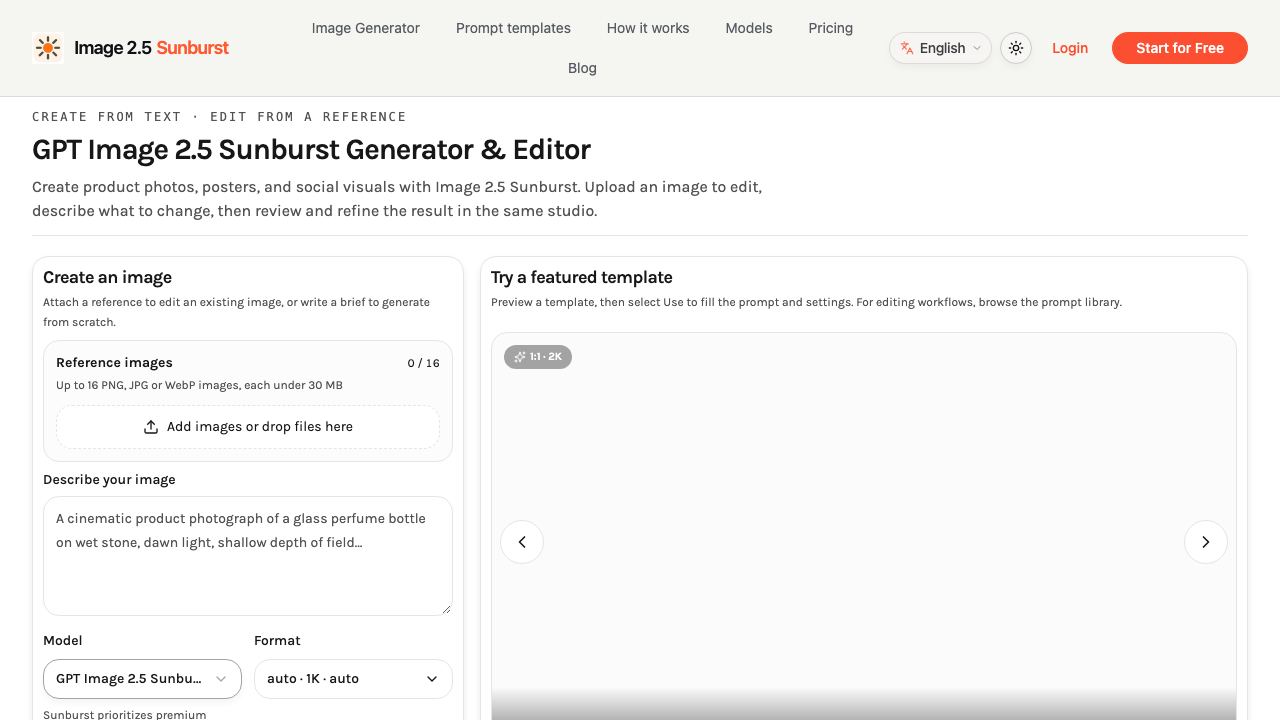Open Blog nav item
The height and width of the screenshot is (720, 1280).
click(x=582, y=68)
